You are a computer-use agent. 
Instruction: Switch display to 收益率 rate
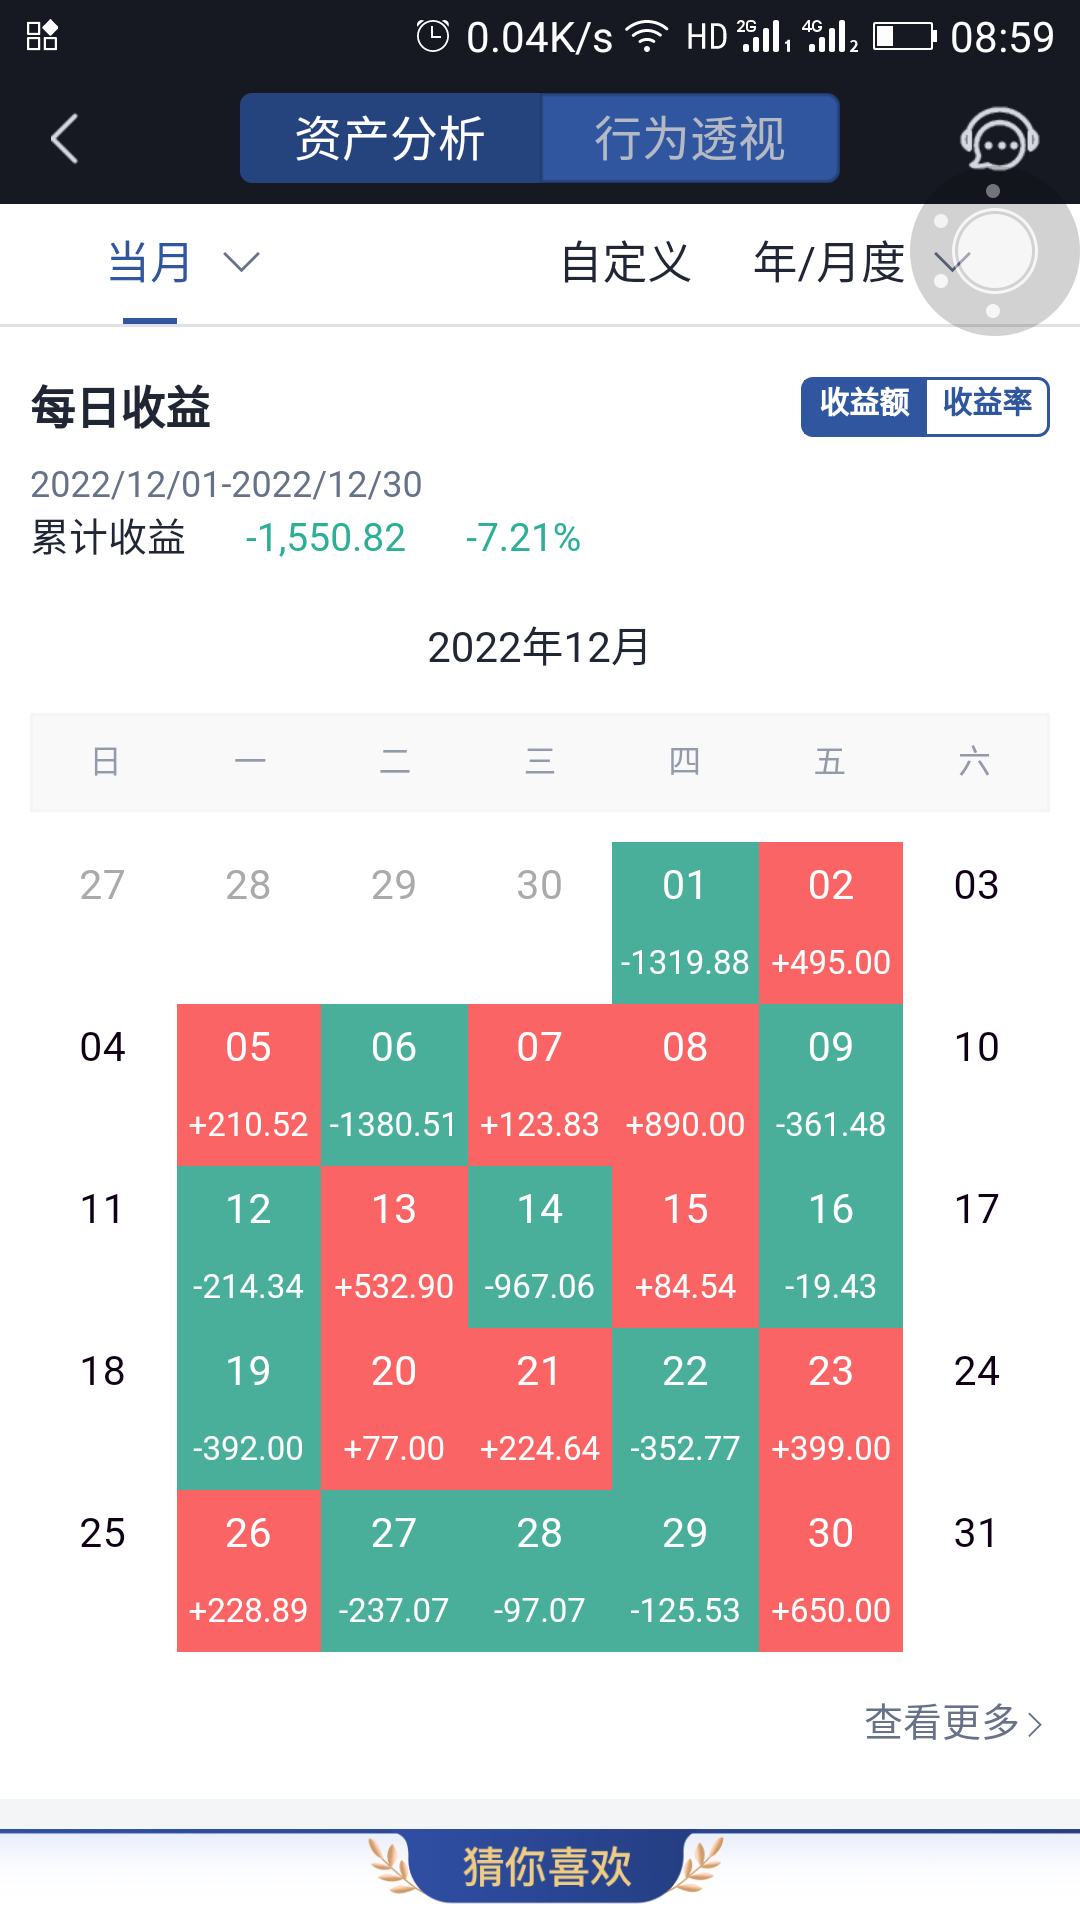987,406
